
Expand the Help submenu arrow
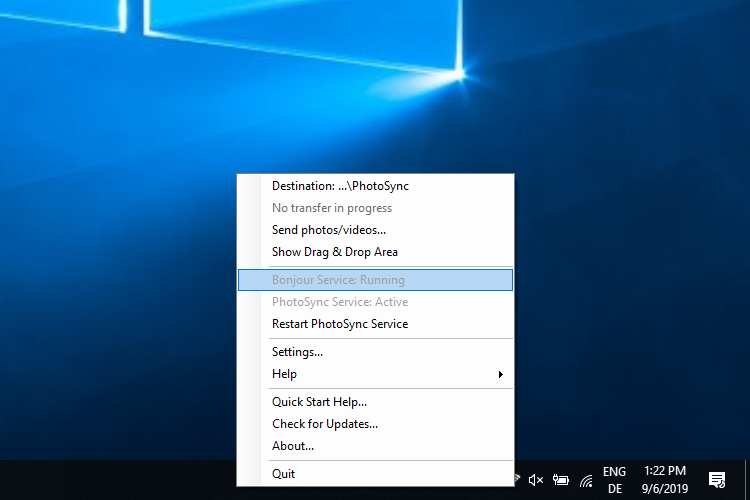(500, 374)
